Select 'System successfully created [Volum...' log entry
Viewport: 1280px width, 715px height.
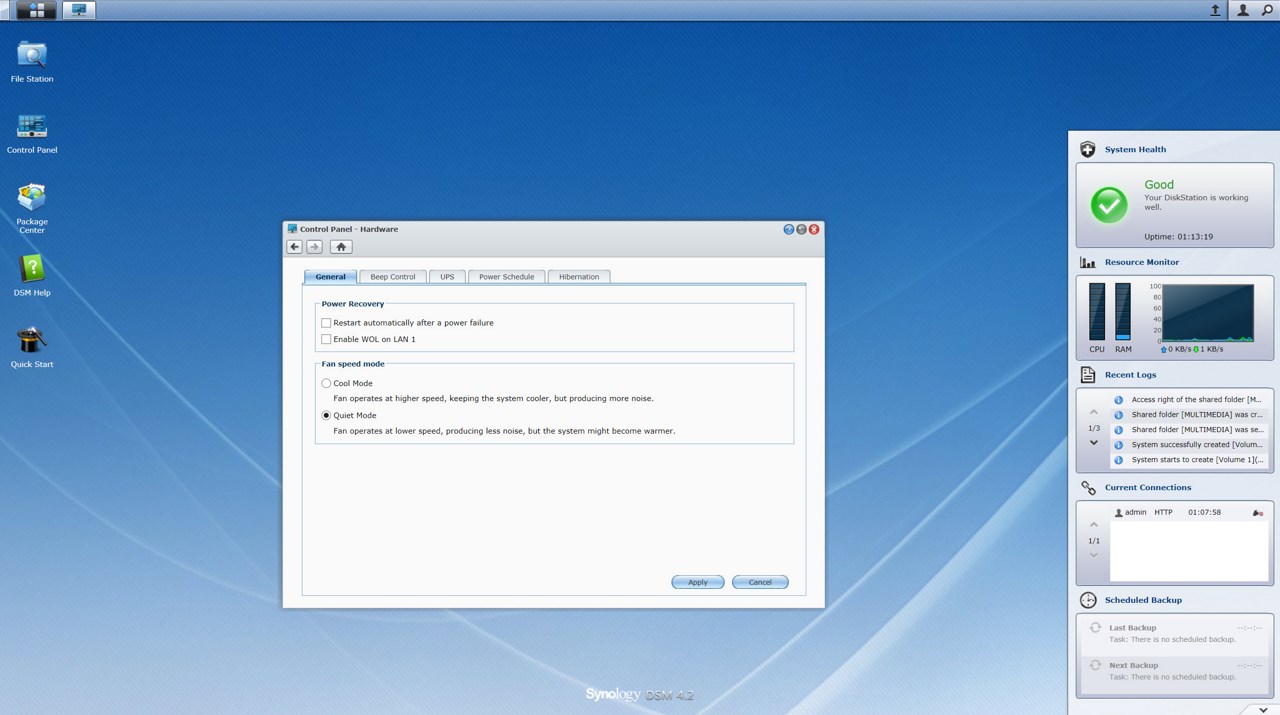[x=1191, y=445]
